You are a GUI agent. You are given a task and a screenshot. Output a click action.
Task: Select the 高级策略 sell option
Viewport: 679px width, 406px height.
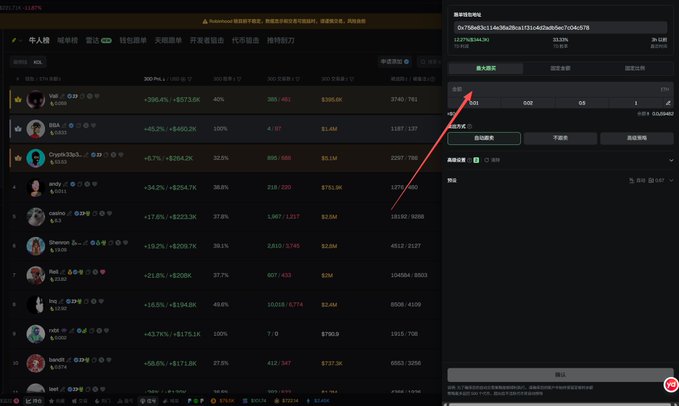coord(637,138)
